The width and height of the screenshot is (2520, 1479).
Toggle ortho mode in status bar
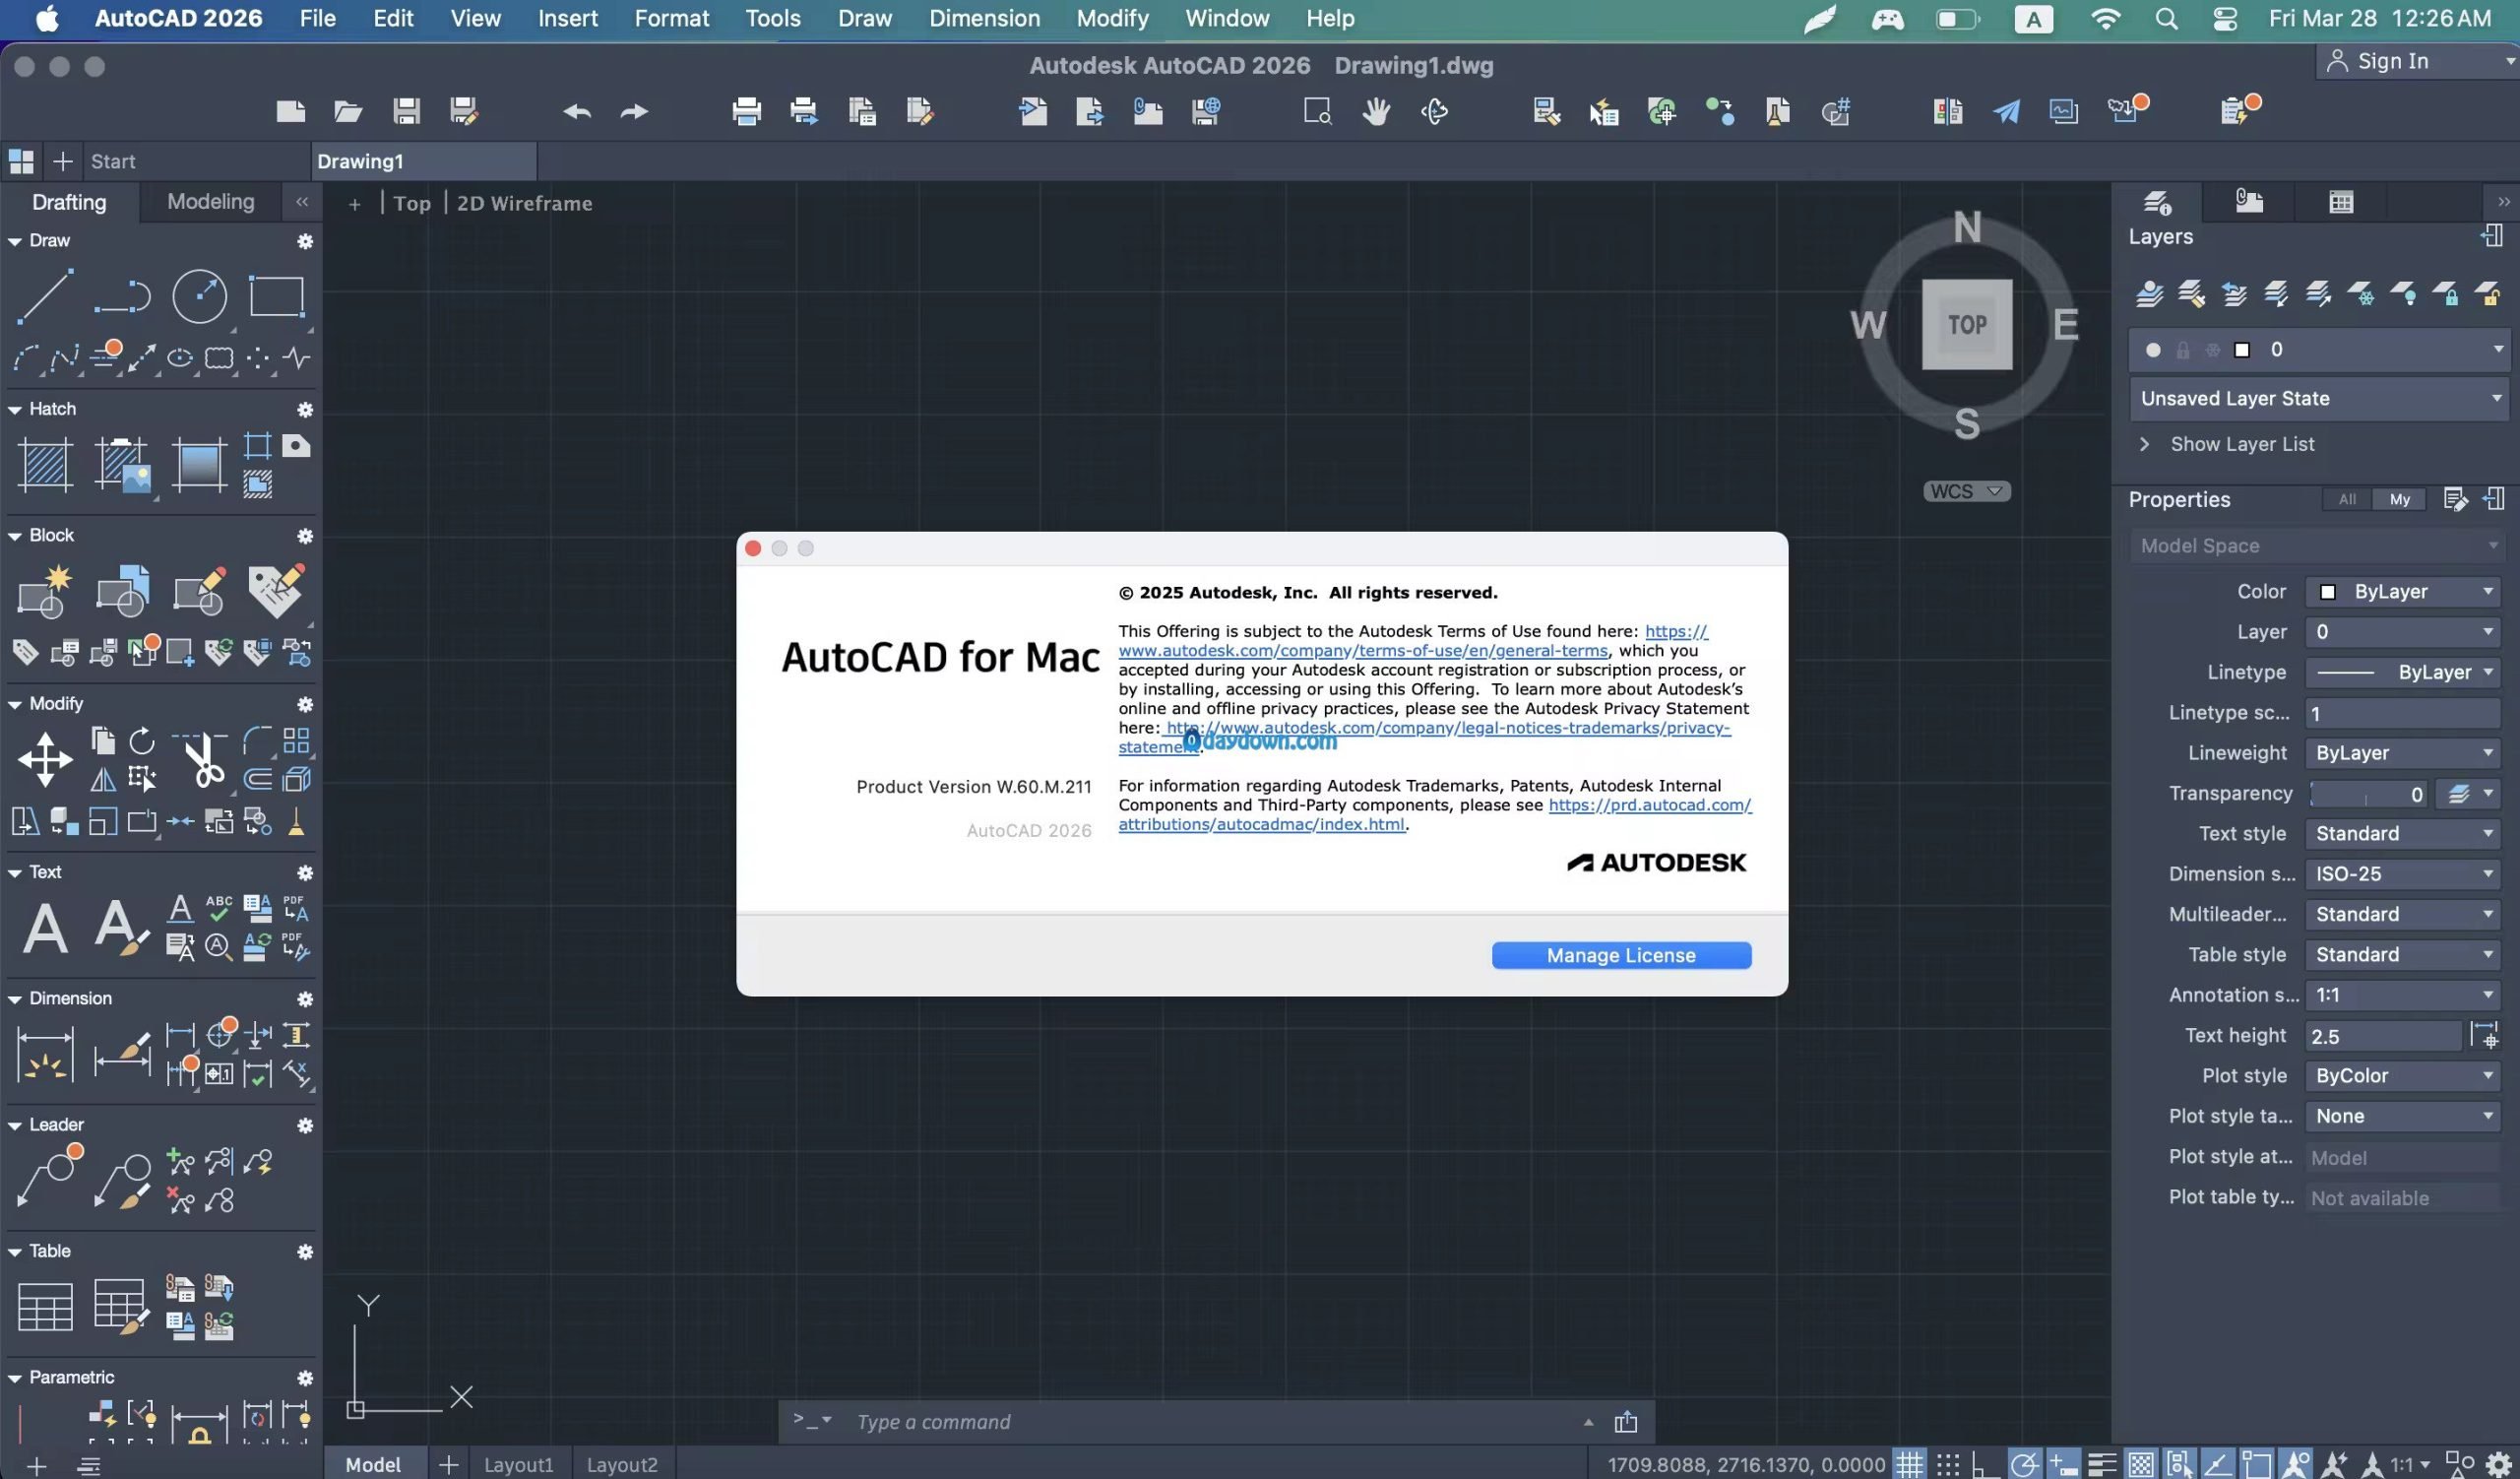click(x=1986, y=1464)
